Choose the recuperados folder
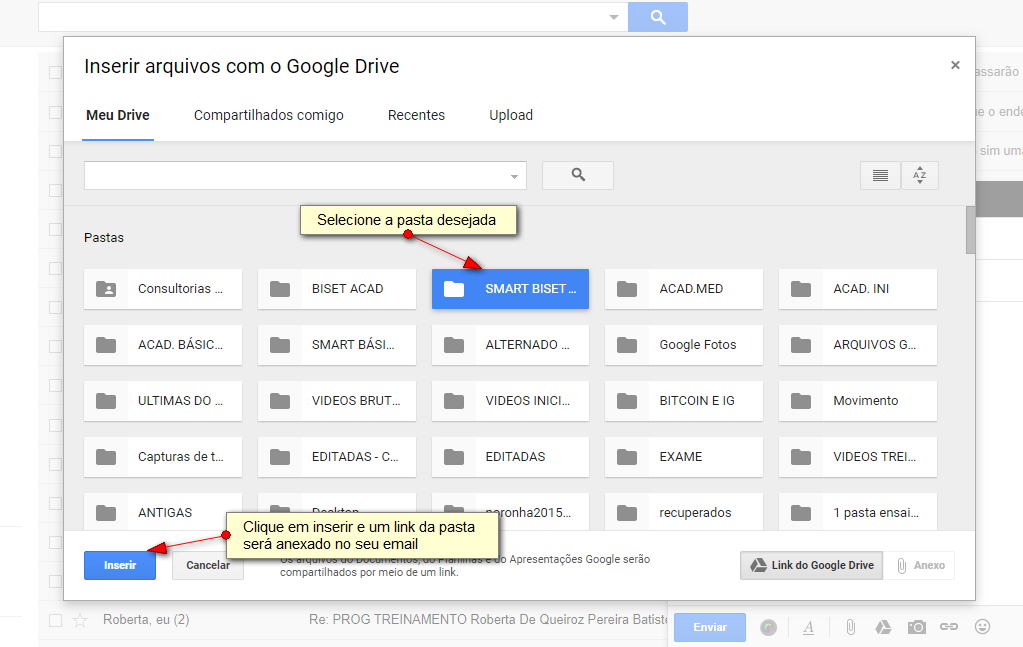This screenshot has height=647, width=1023. tap(684, 512)
